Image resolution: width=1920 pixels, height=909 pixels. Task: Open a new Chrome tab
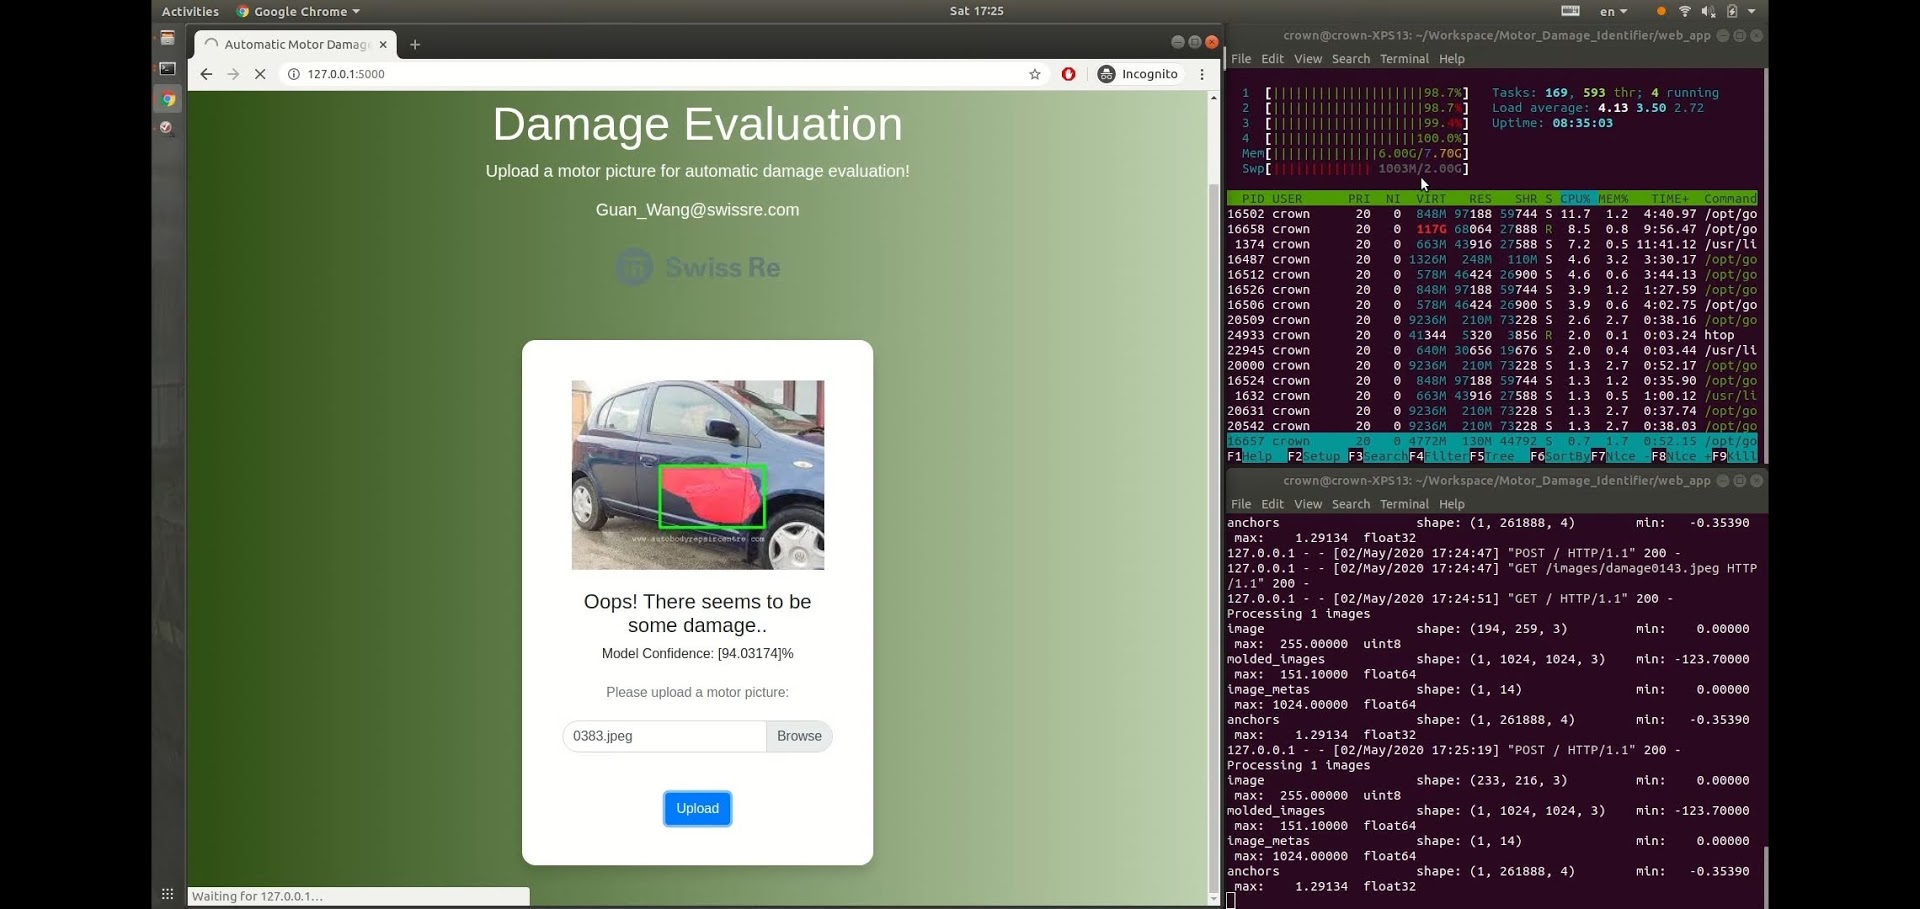pos(415,44)
